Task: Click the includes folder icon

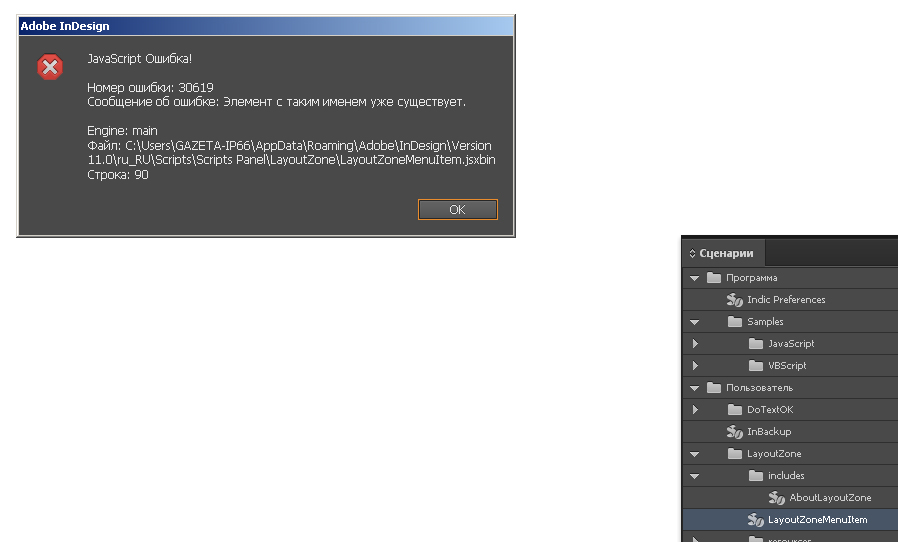Action: 756,475
